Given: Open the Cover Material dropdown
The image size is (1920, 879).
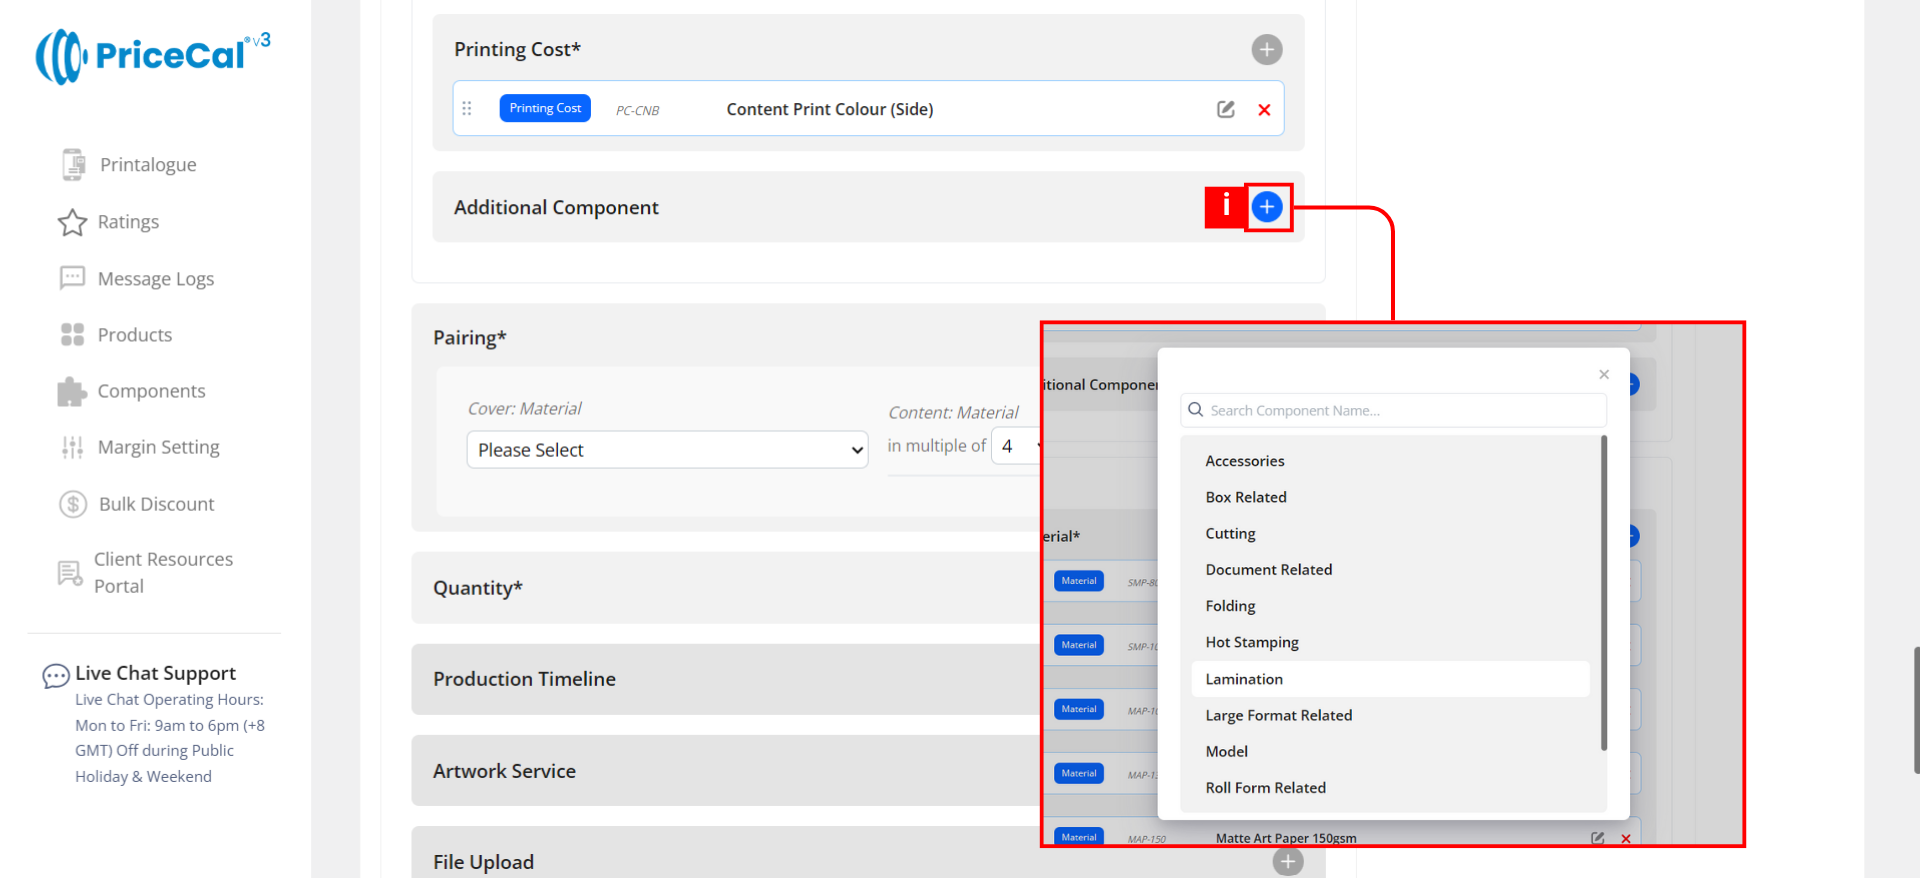Looking at the screenshot, I should [x=666, y=450].
